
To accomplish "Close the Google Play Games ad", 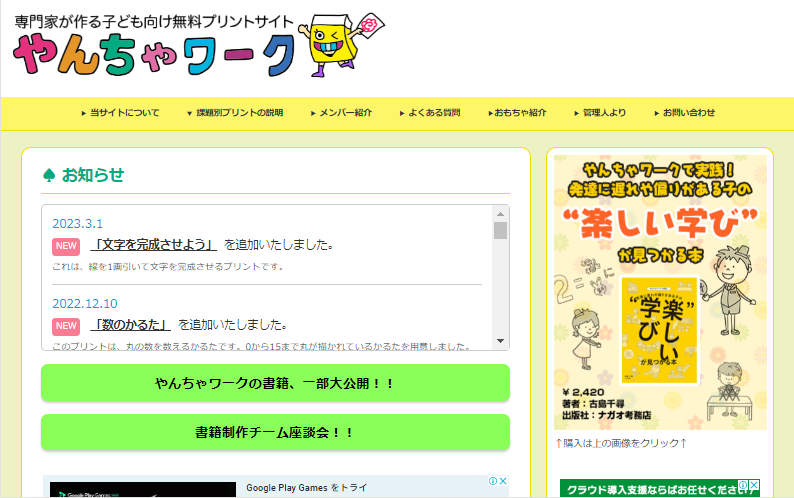I will tap(503, 481).
